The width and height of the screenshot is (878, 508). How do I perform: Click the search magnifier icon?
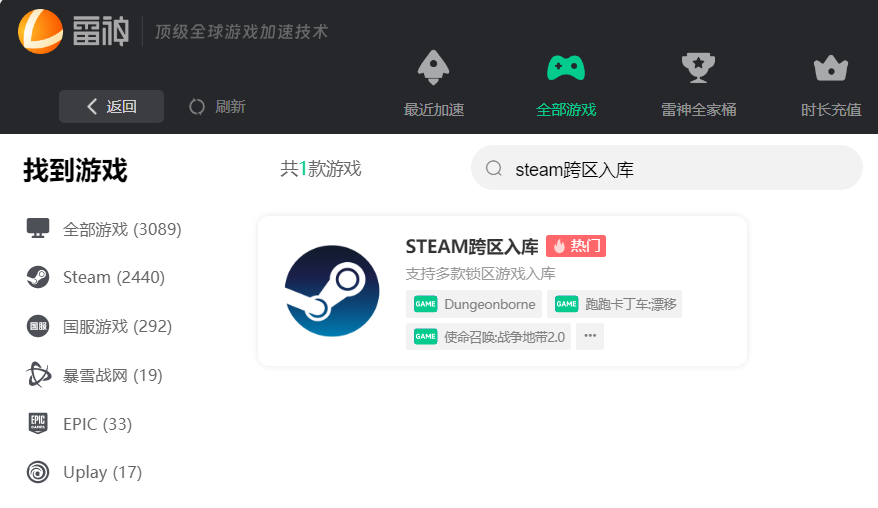click(493, 169)
